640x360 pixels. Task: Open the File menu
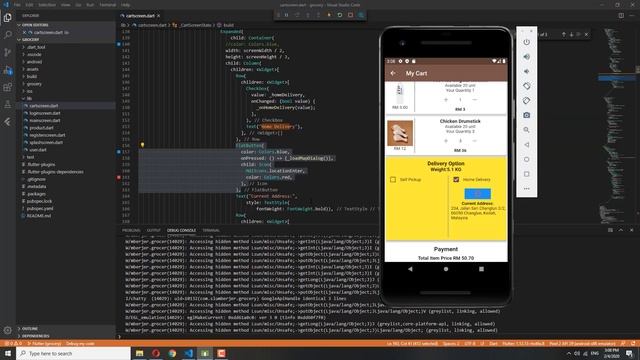click(x=17, y=5)
